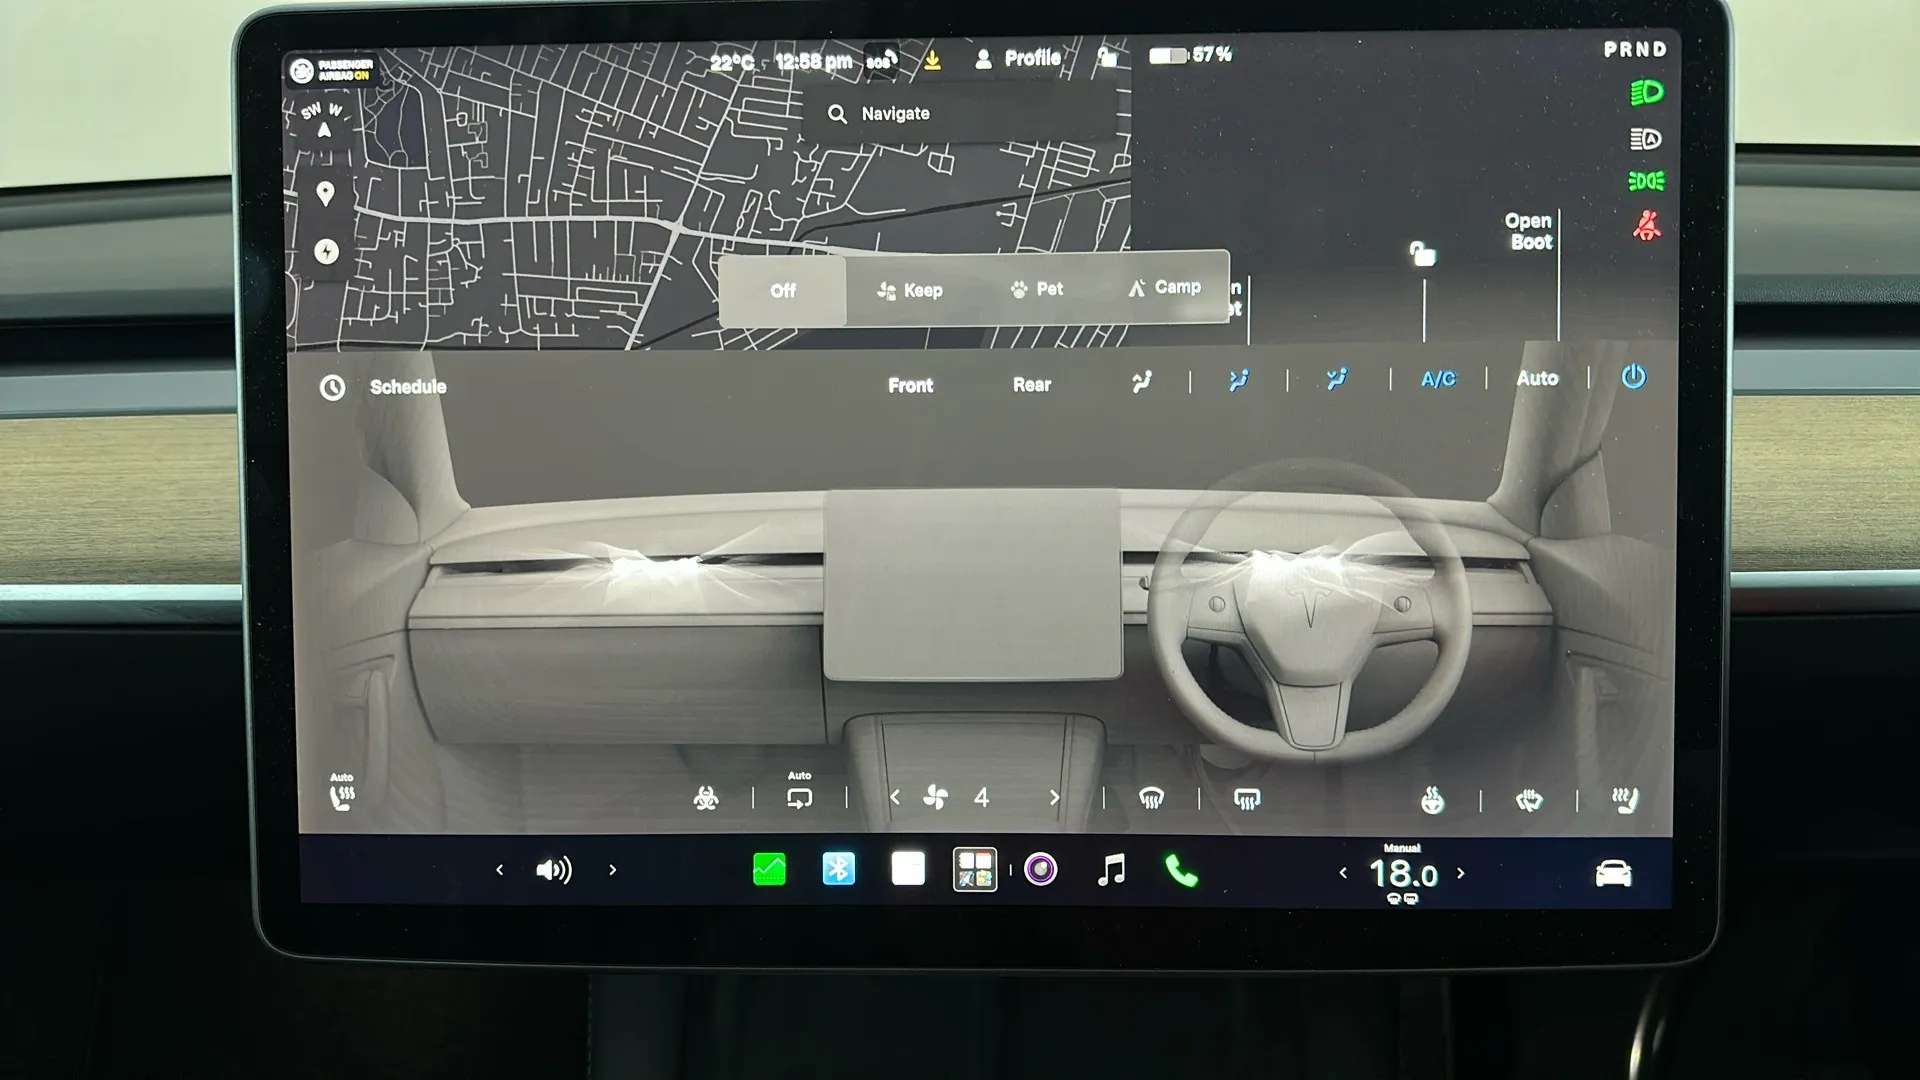The width and height of the screenshot is (1920, 1080).
Task: Open the phone app icon
Action: click(1181, 871)
